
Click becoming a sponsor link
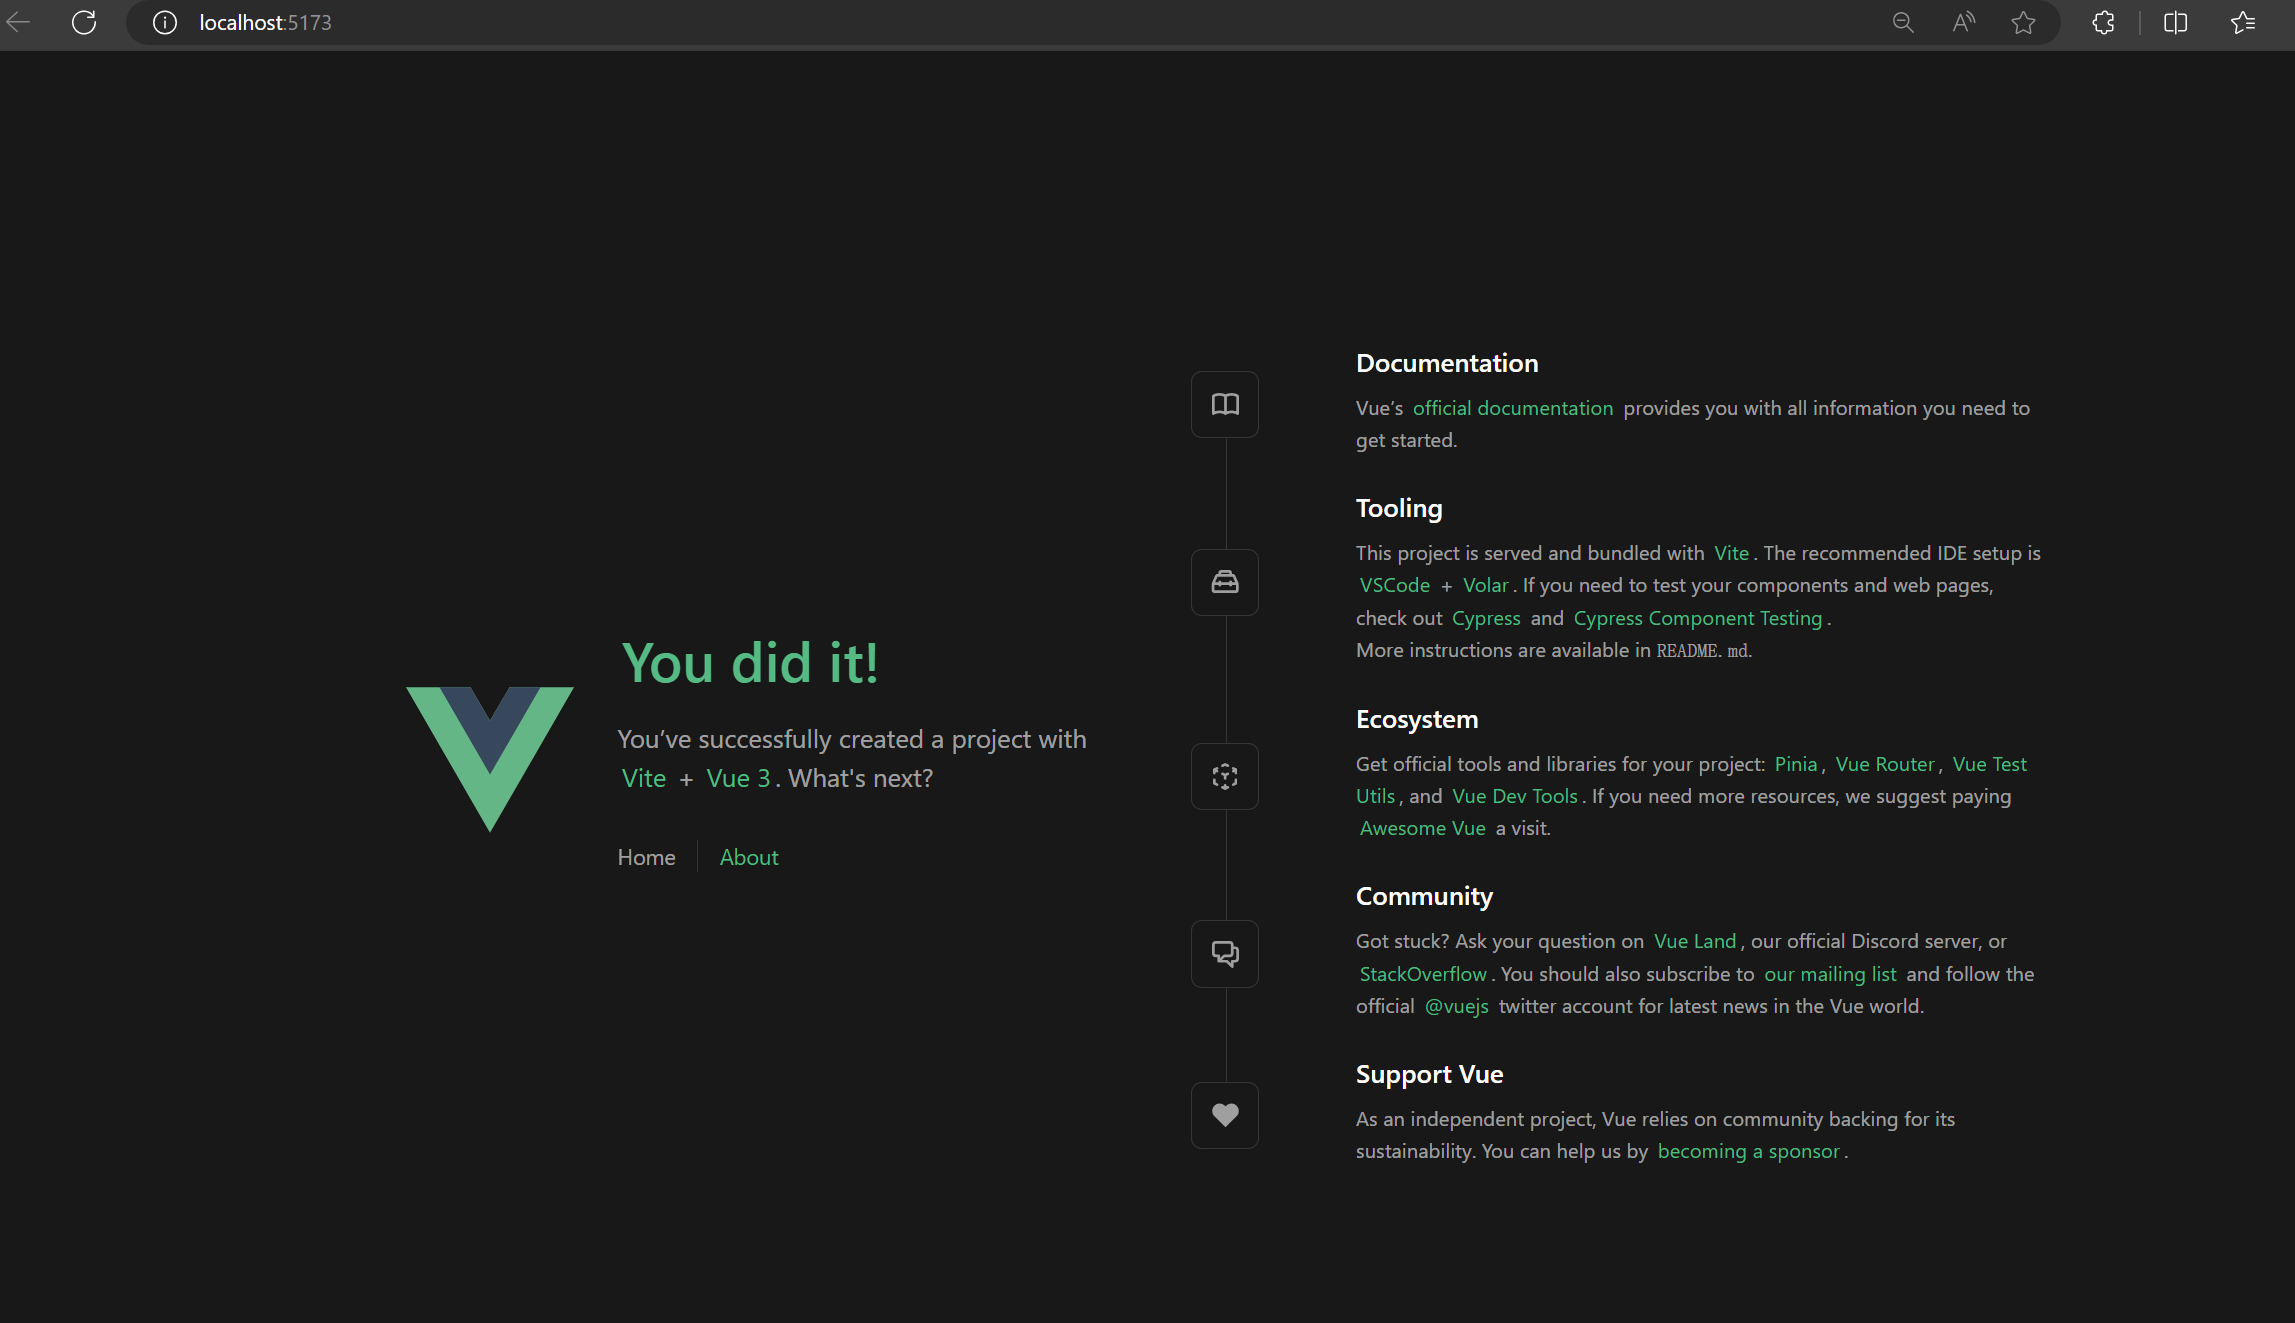(1748, 1151)
